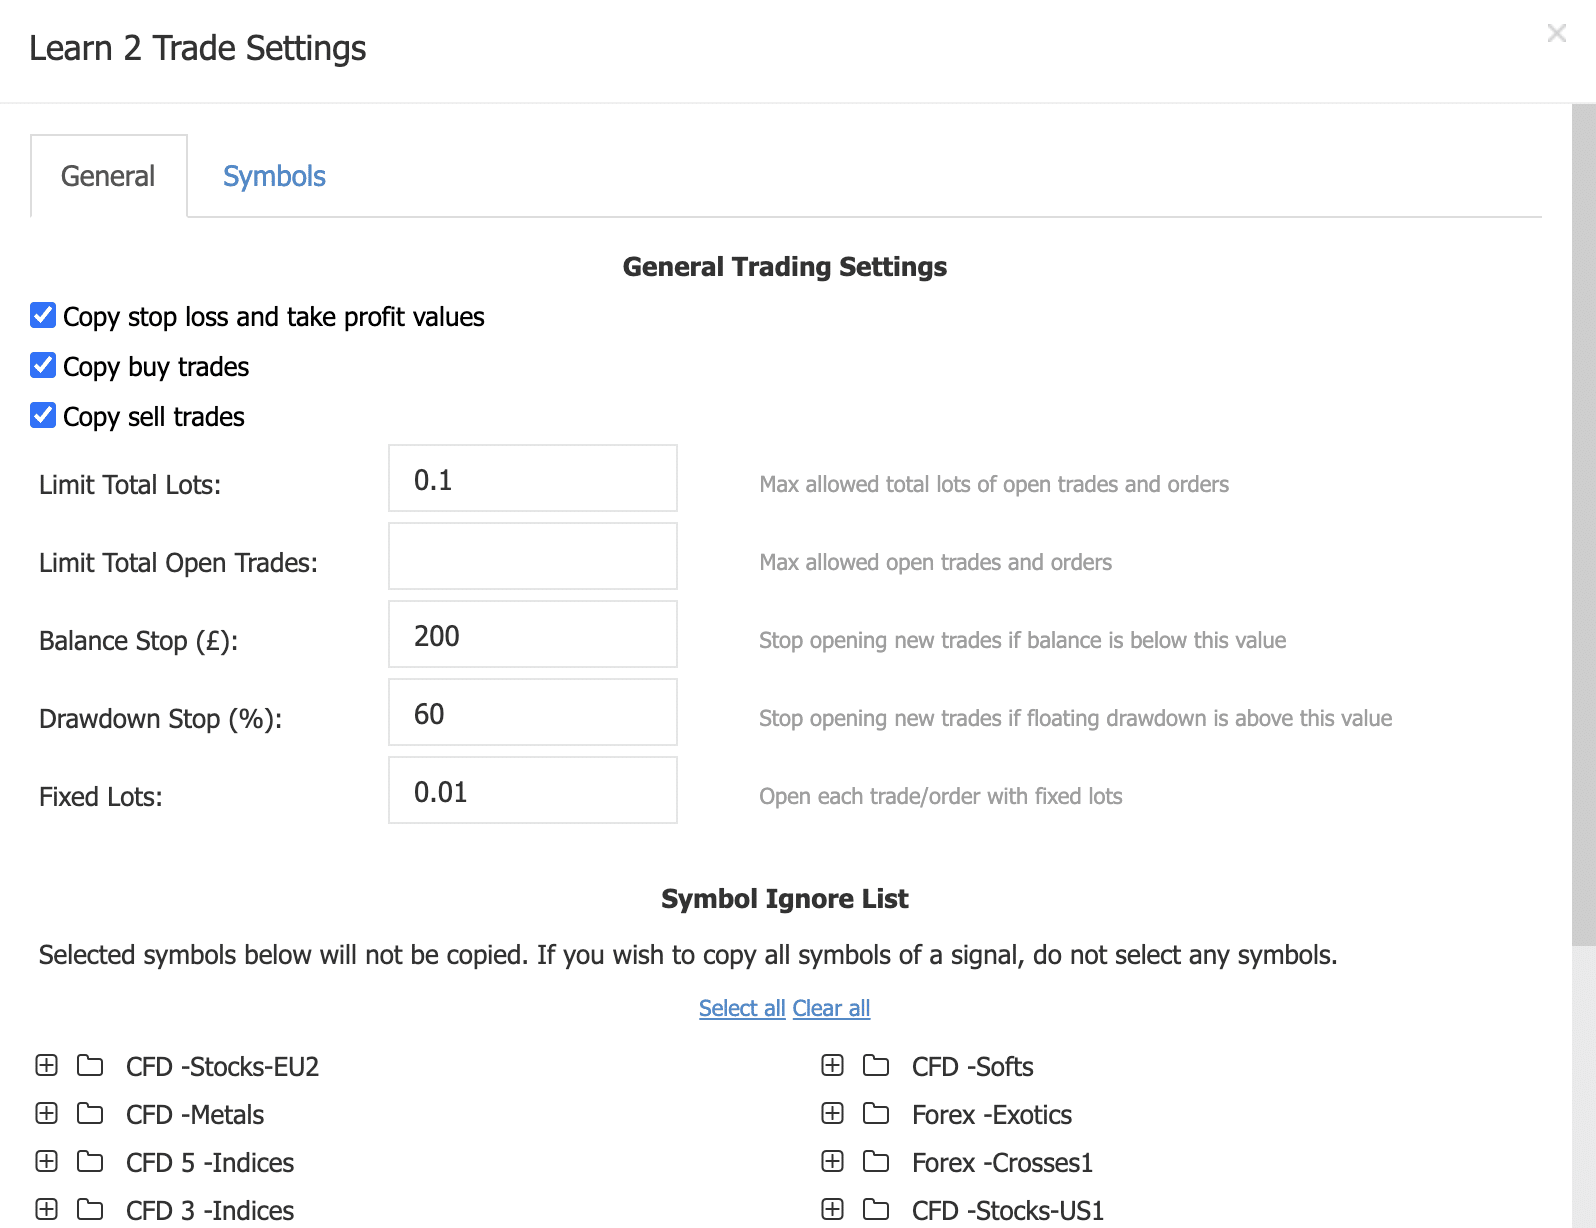
Task: Click the Symbol Ignore List heading
Action: click(785, 899)
